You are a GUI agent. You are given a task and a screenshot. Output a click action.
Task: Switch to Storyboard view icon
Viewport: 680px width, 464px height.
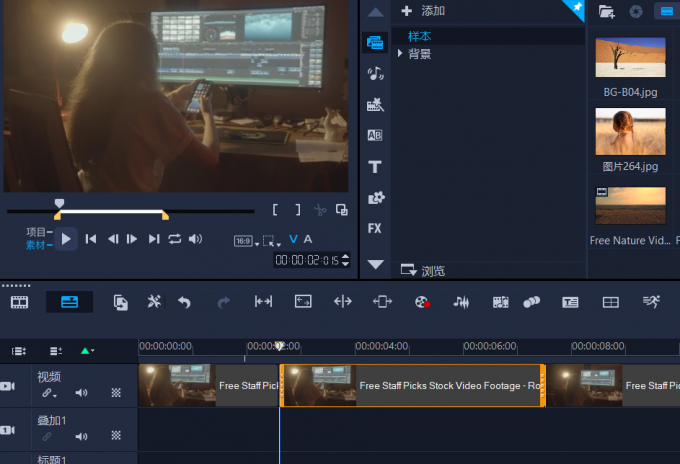pyautogui.click(x=20, y=302)
